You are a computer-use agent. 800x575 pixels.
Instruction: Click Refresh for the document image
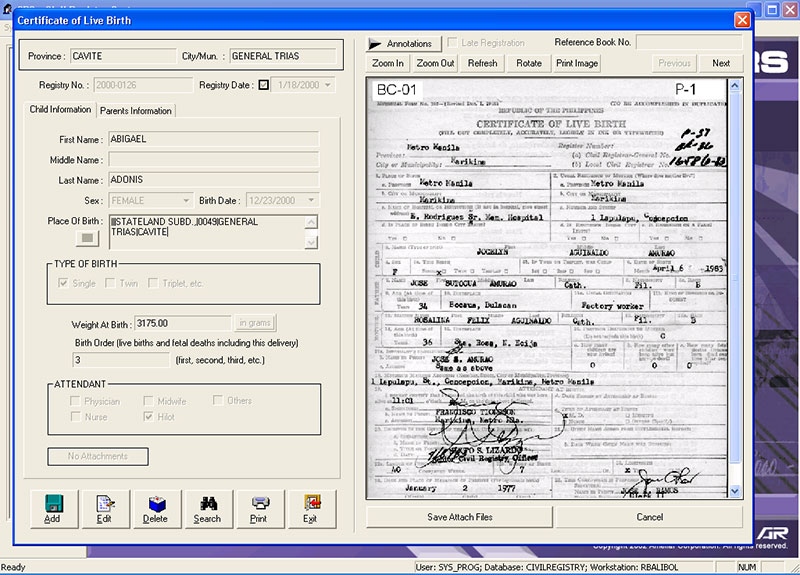pos(482,63)
